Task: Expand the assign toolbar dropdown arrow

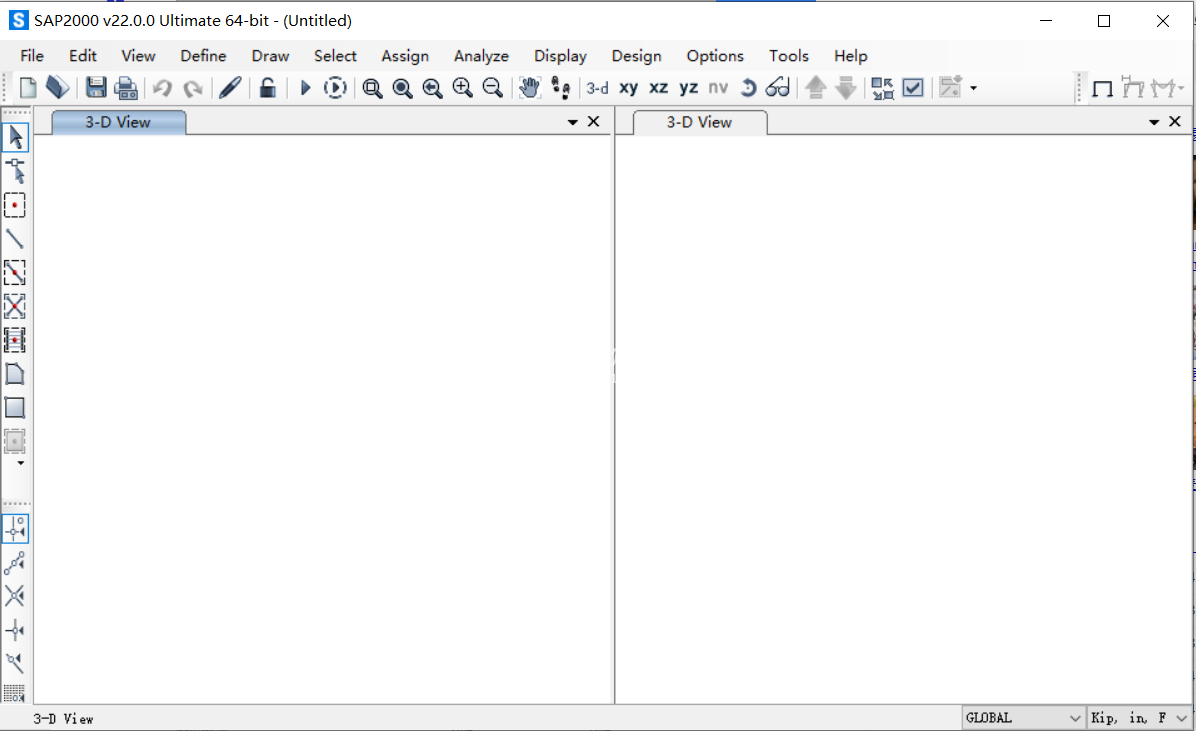Action: pos(973,89)
